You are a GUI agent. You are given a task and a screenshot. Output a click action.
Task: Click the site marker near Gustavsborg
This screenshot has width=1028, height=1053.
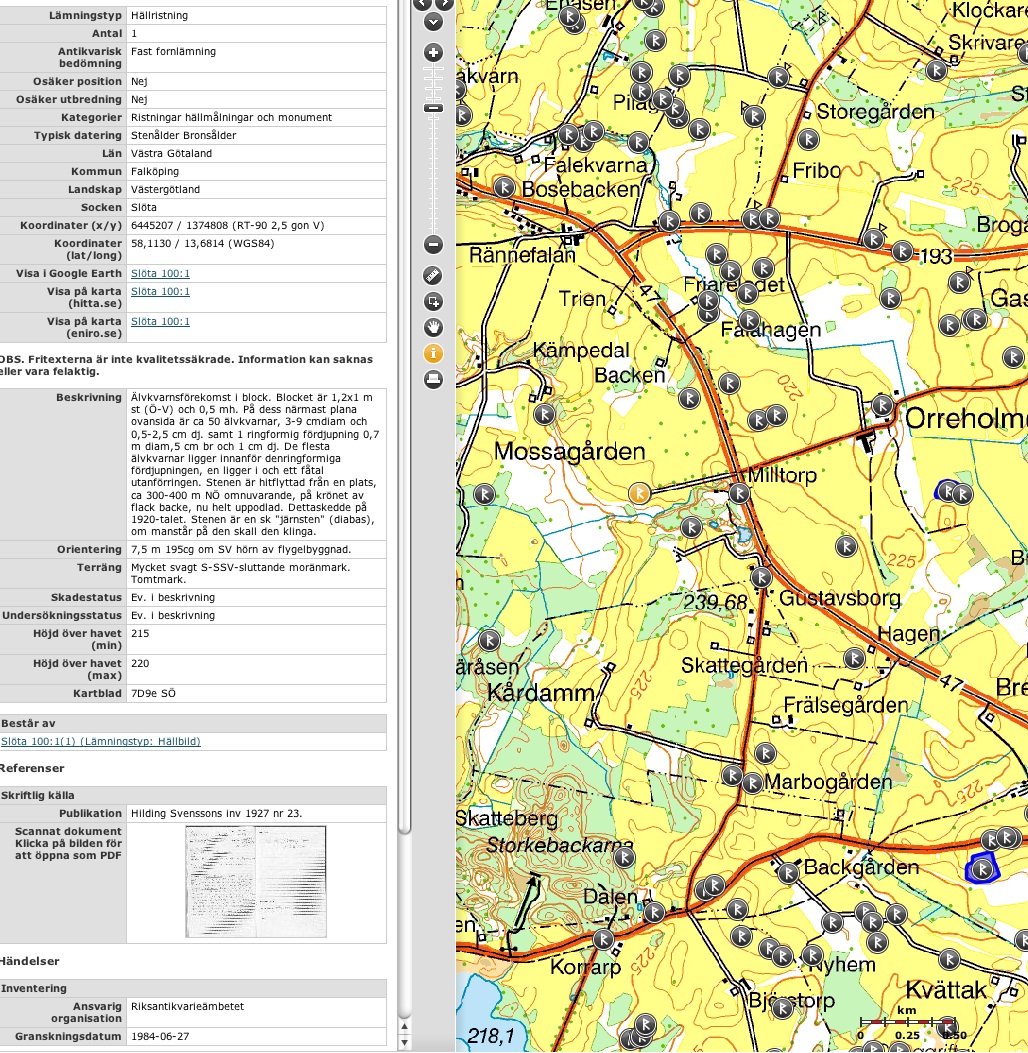(x=761, y=578)
